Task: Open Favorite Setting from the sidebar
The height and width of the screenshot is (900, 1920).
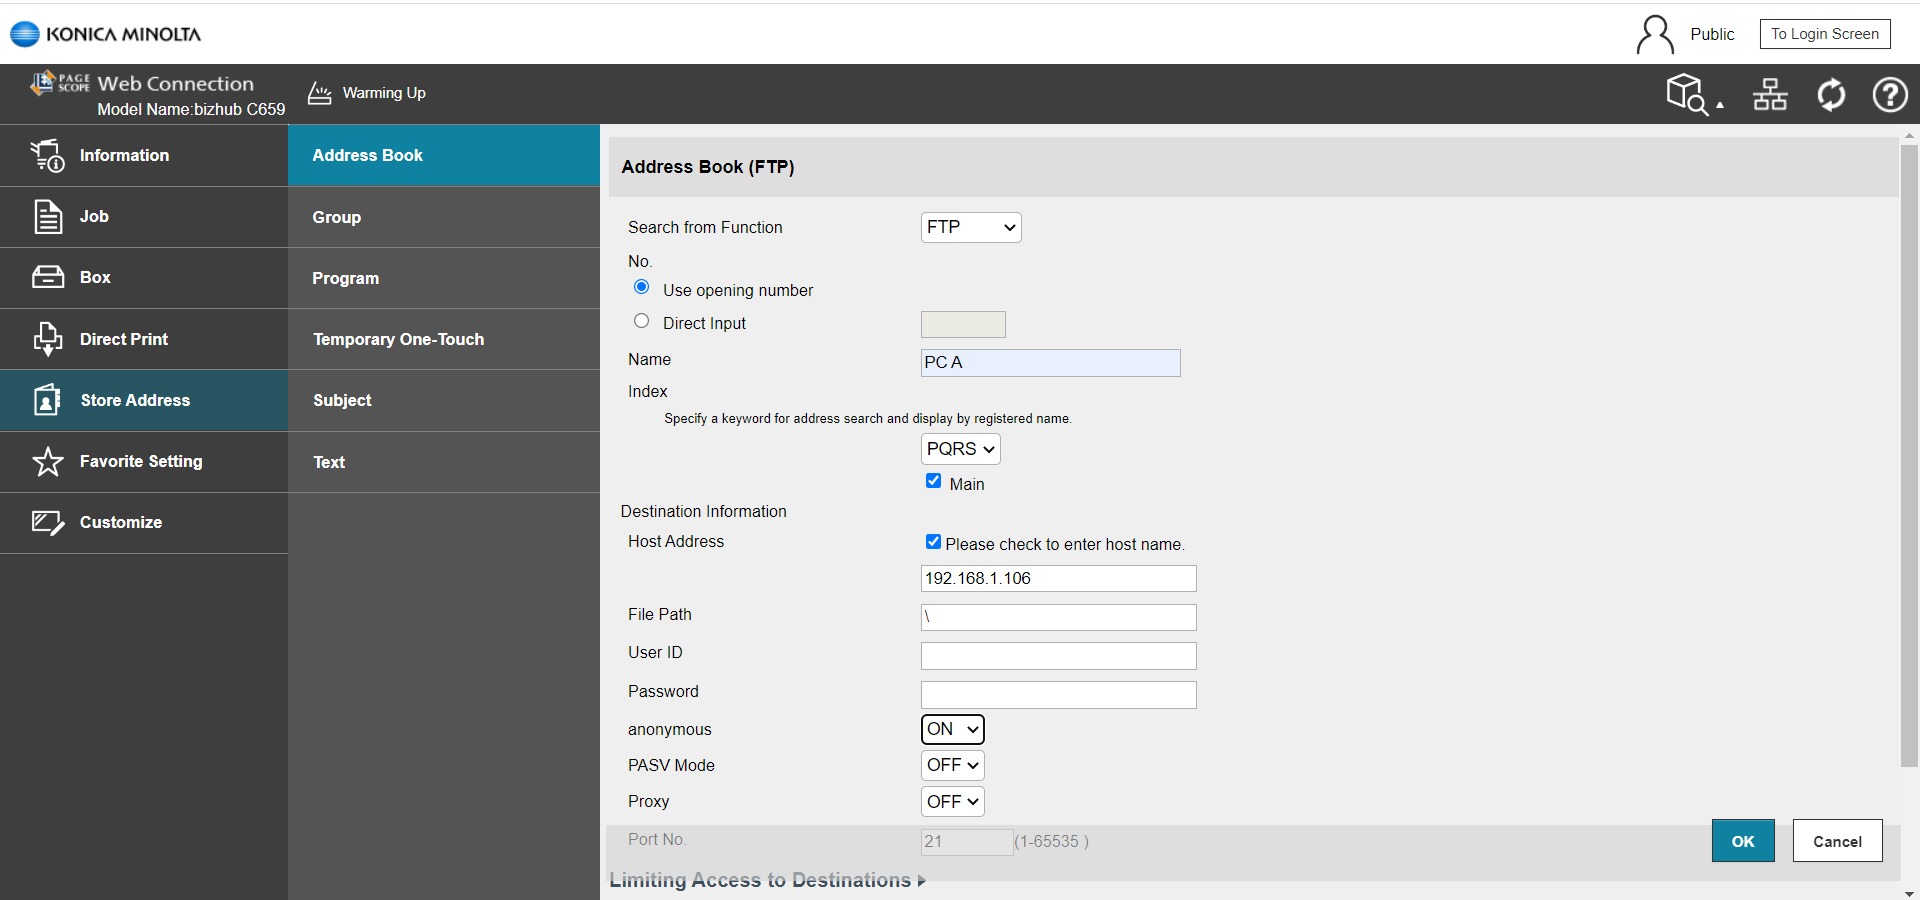Action: tap(139, 461)
